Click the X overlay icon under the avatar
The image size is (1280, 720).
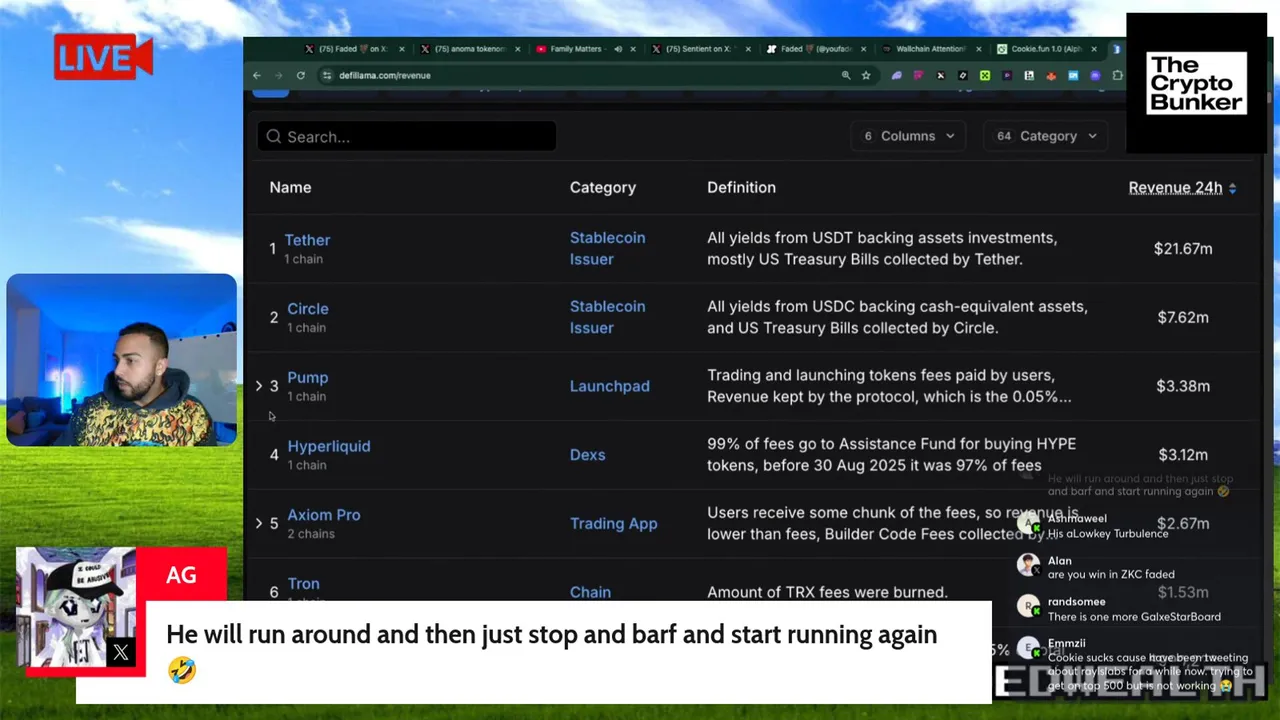(121, 653)
